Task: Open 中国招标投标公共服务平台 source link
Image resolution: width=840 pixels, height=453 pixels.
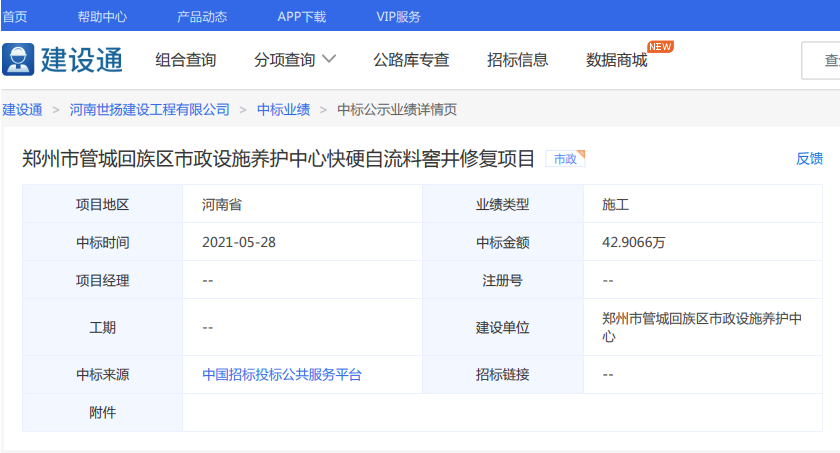Action: pyautogui.click(x=282, y=375)
